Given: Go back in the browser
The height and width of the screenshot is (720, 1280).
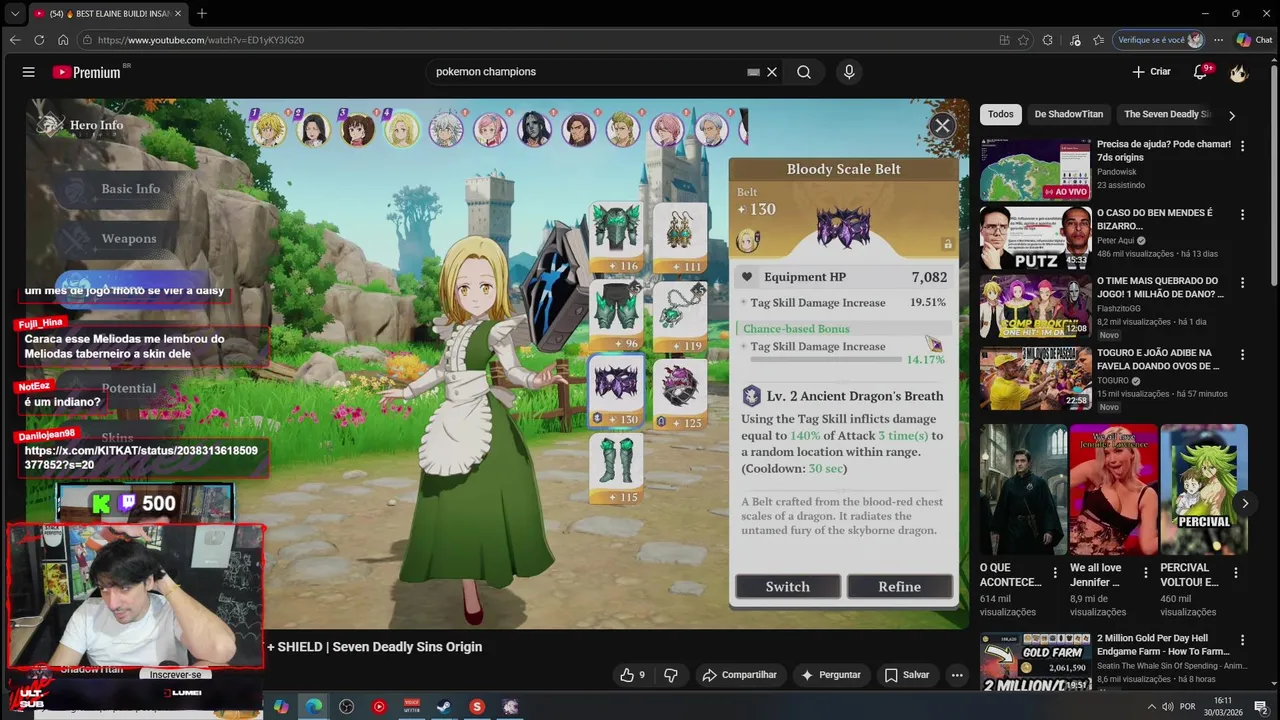Looking at the screenshot, I should 14,40.
